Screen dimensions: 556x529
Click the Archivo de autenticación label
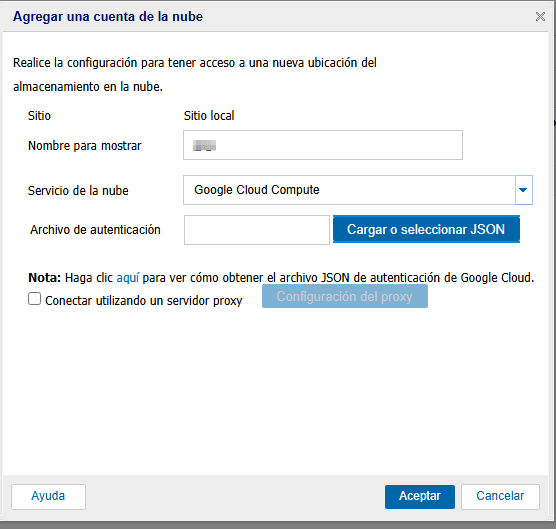click(95, 230)
